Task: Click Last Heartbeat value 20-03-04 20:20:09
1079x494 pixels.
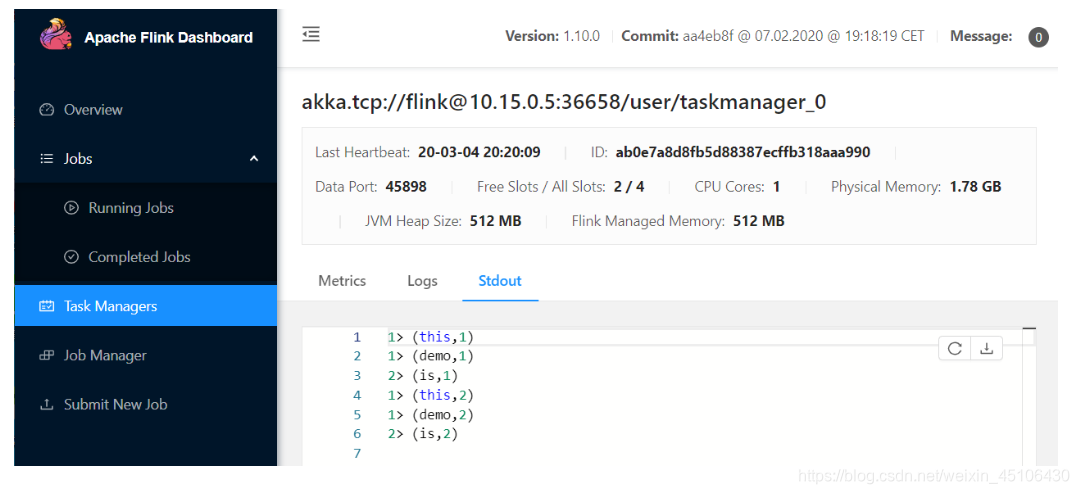Action: coord(479,152)
